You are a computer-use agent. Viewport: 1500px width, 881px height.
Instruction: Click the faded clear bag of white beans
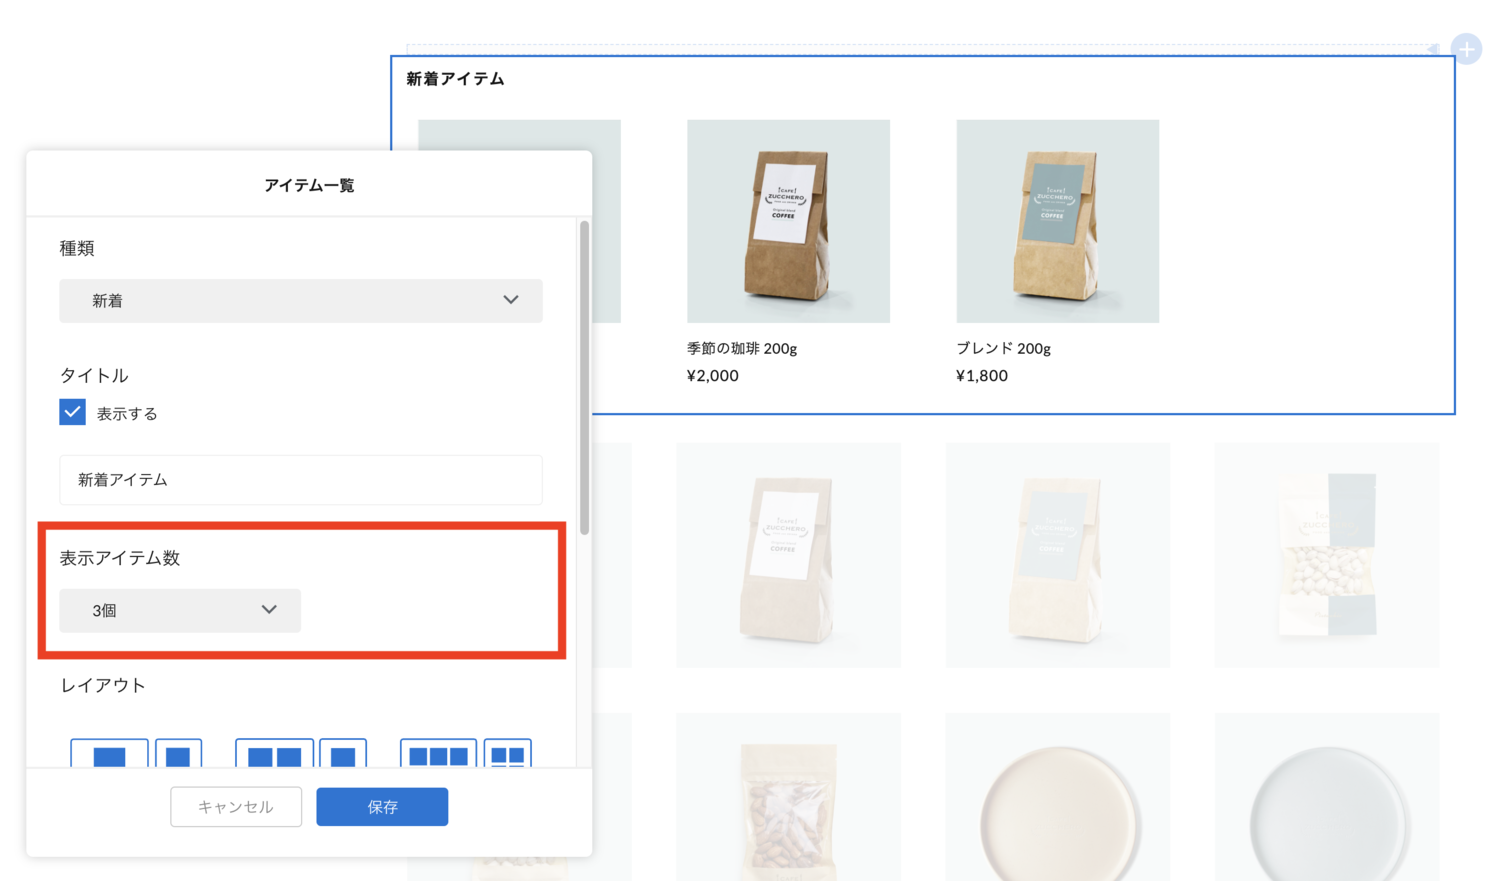1327,555
